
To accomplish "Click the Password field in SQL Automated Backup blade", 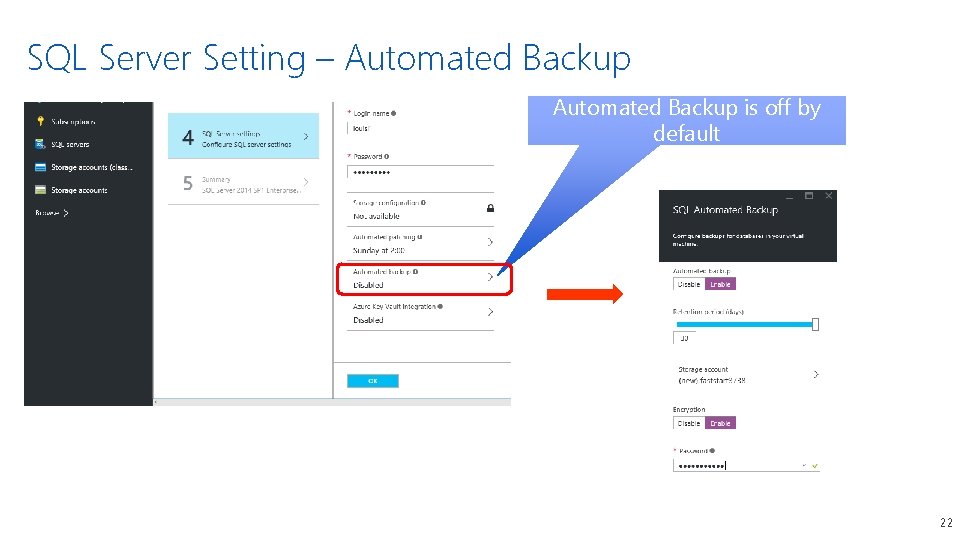I will 746,466.
